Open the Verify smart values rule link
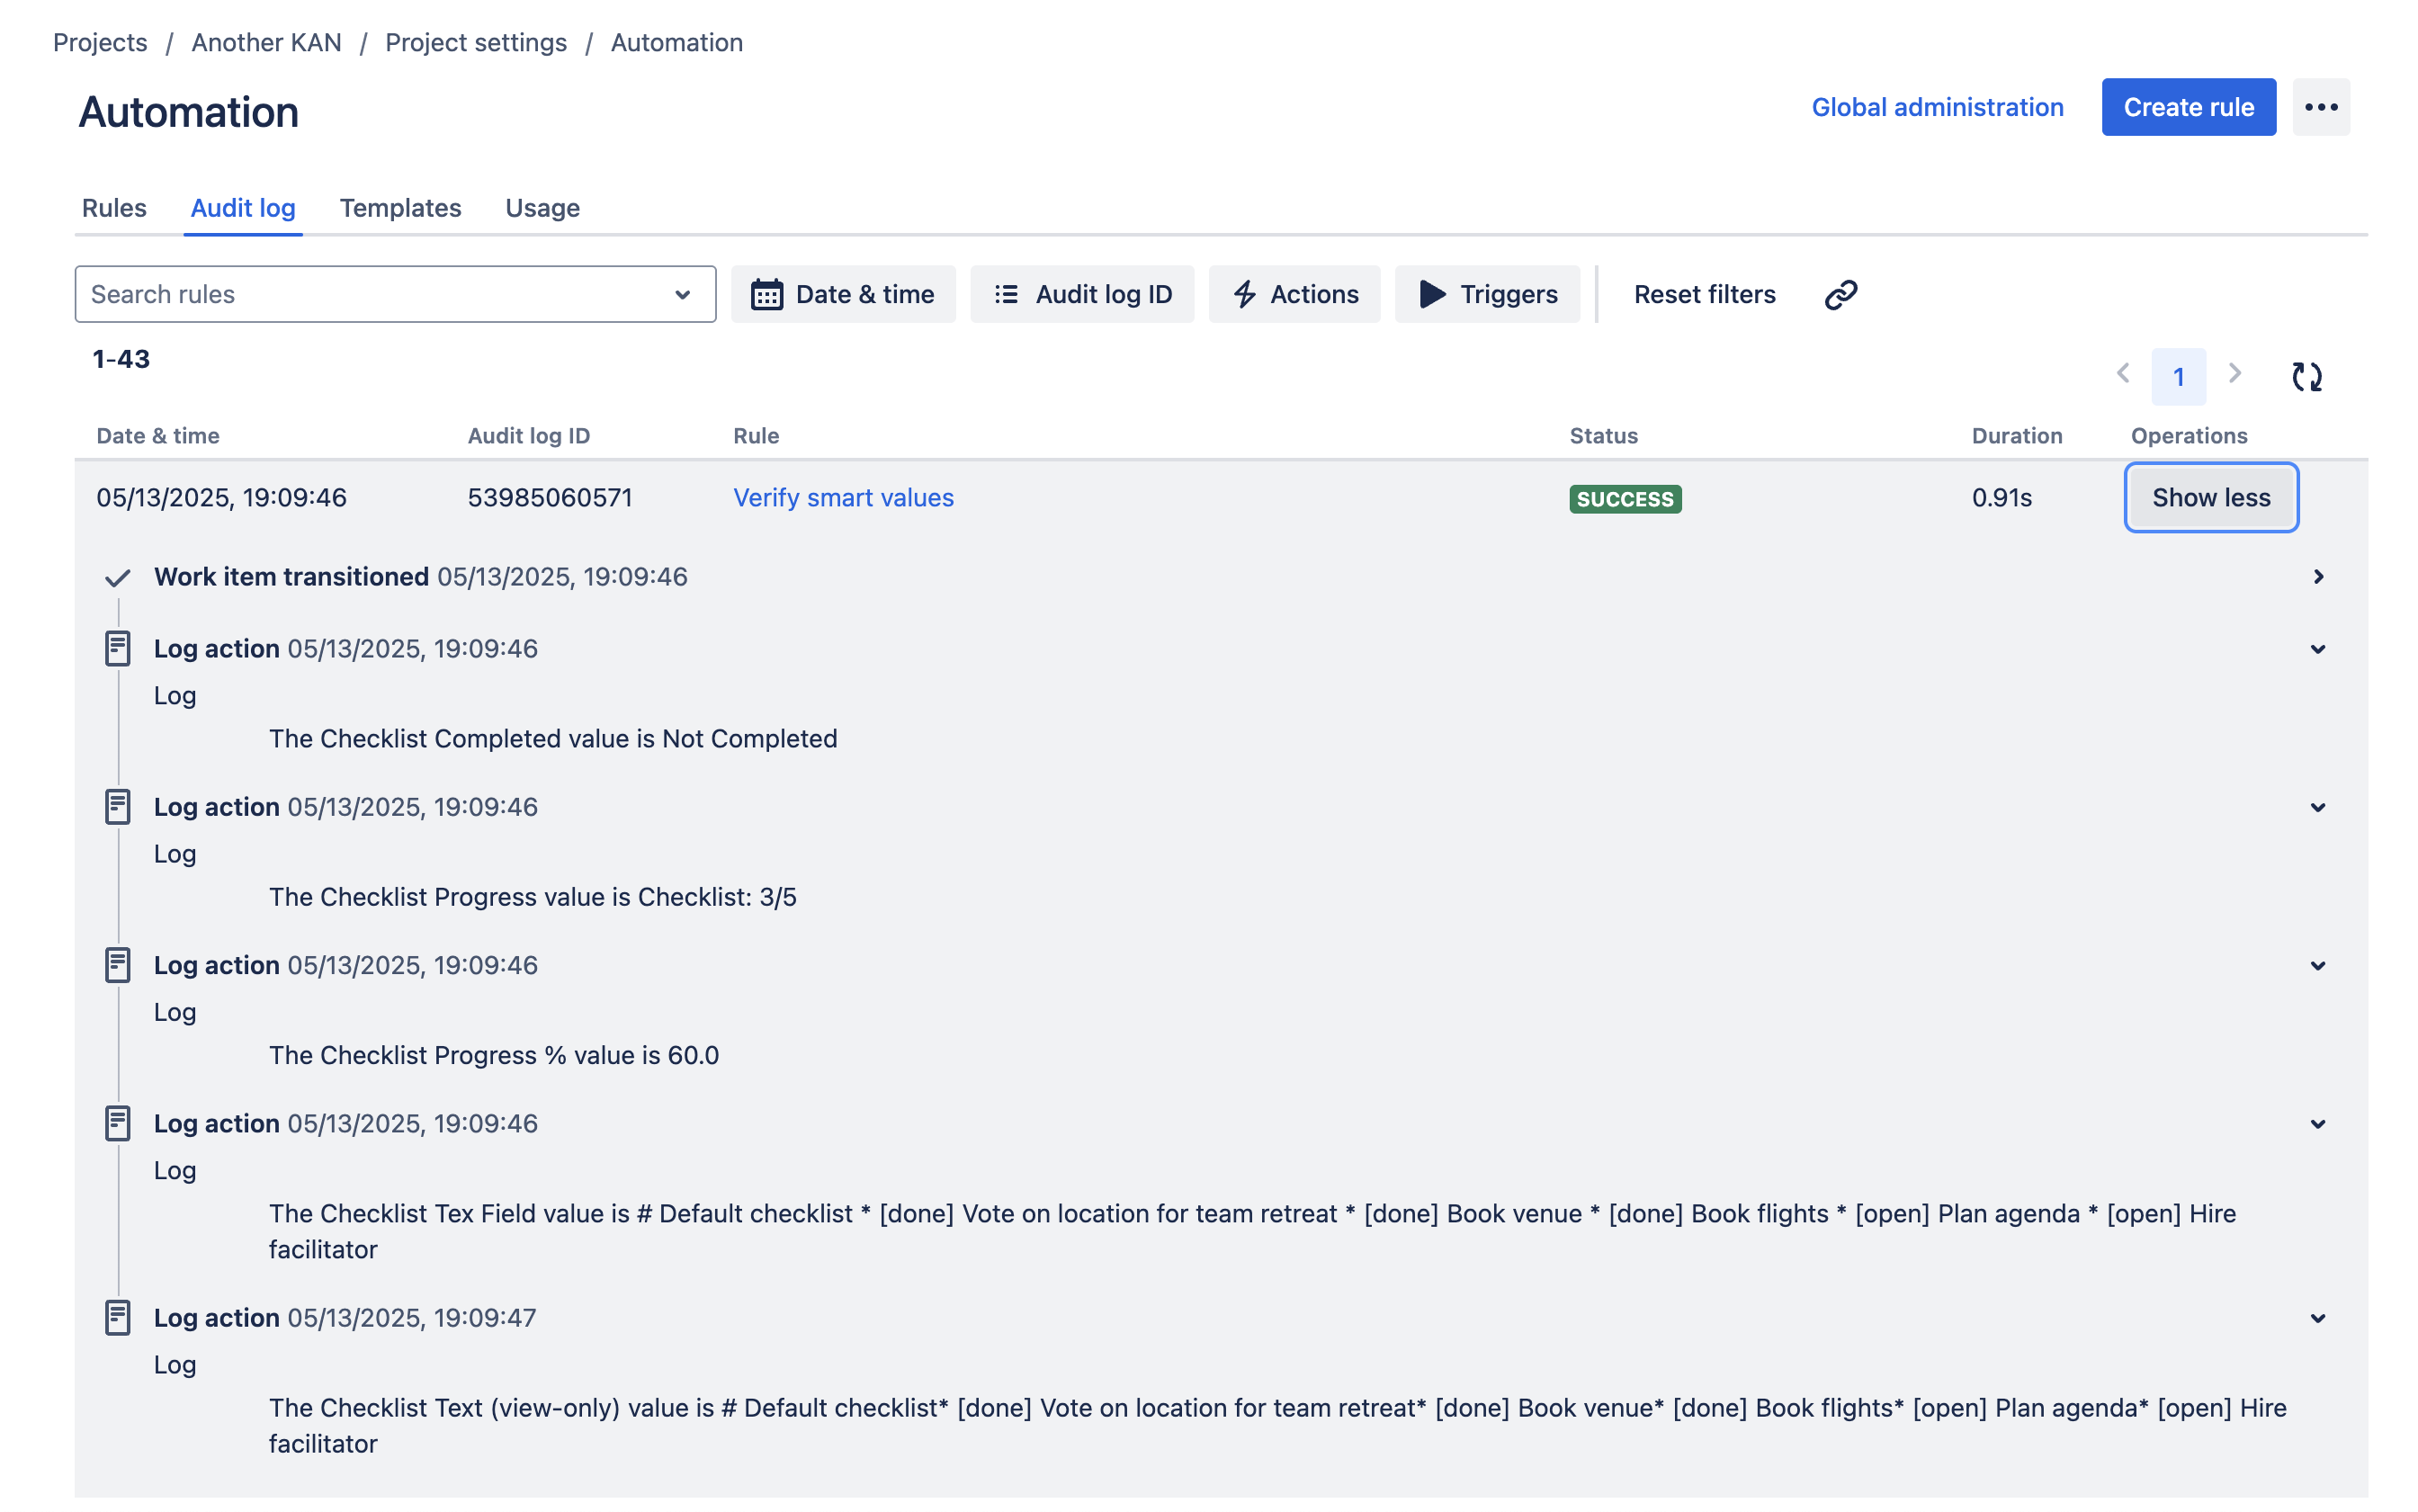The width and height of the screenshot is (2418, 1512). [x=843, y=498]
